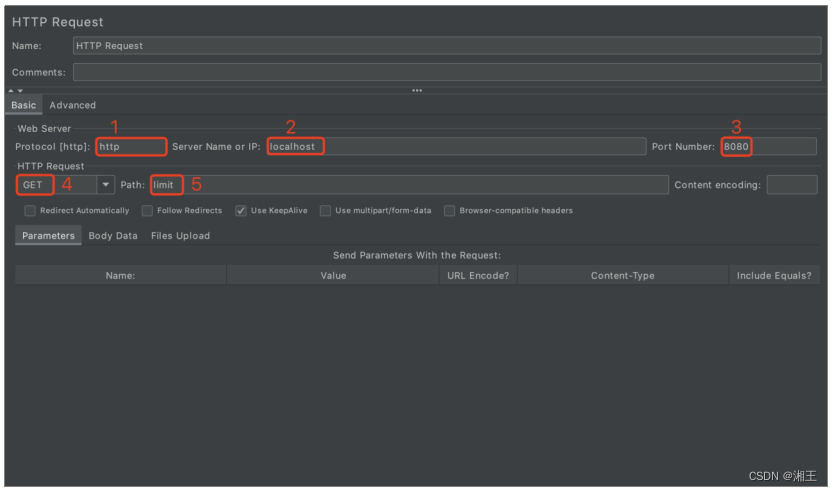
Task: Switch to the Advanced tab
Action: tap(73, 105)
